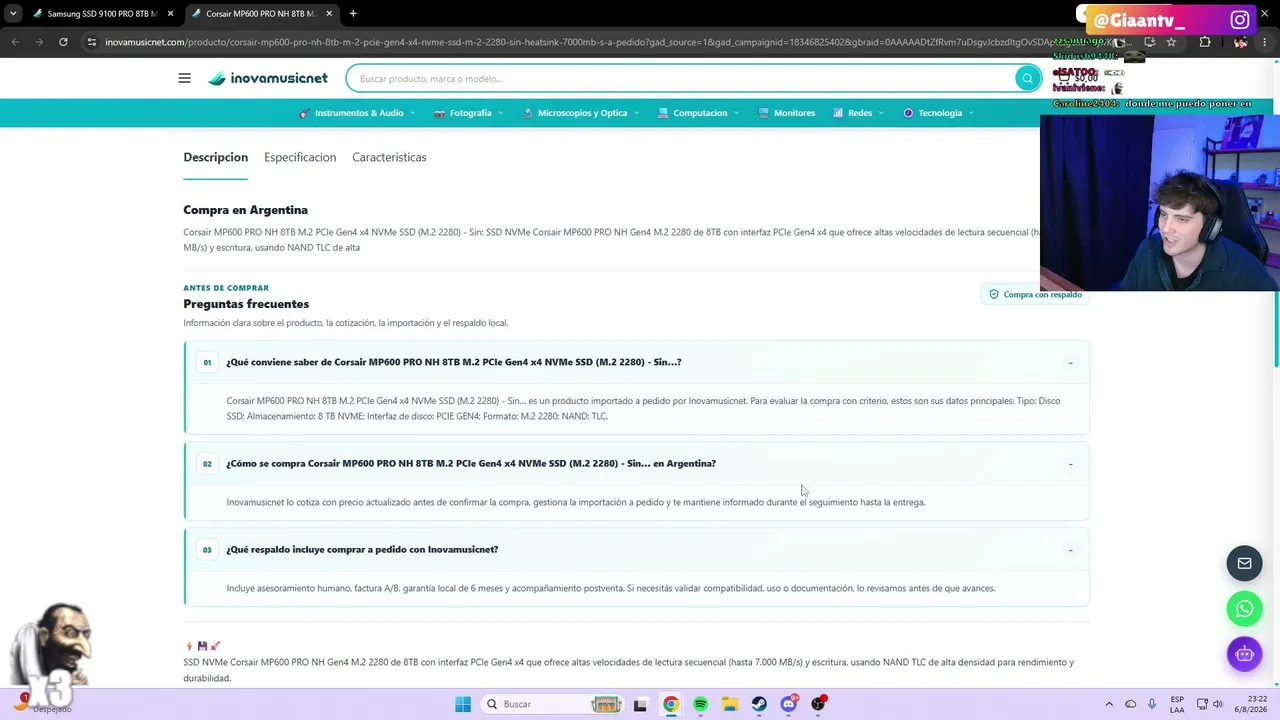
Task: Collapse the '¿Qué conviene saber' FAQ item
Action: [x=637, y=362]
